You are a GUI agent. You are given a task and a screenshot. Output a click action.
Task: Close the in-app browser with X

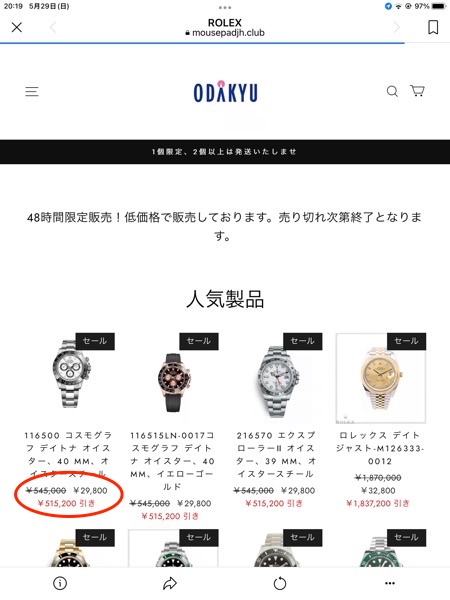tap(17, 27)
